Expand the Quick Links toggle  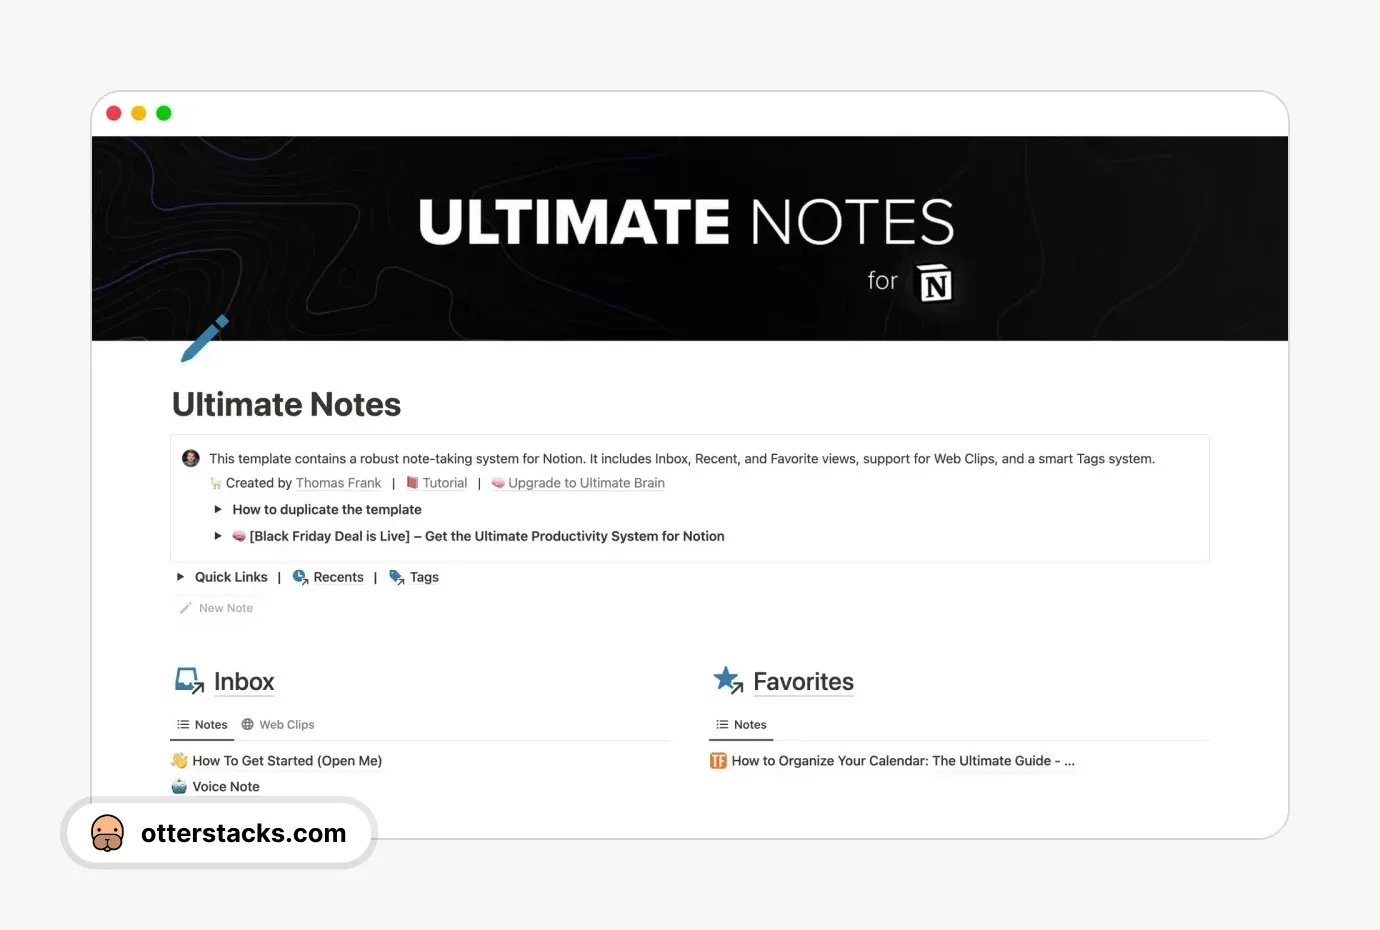[x=180, y=577]
